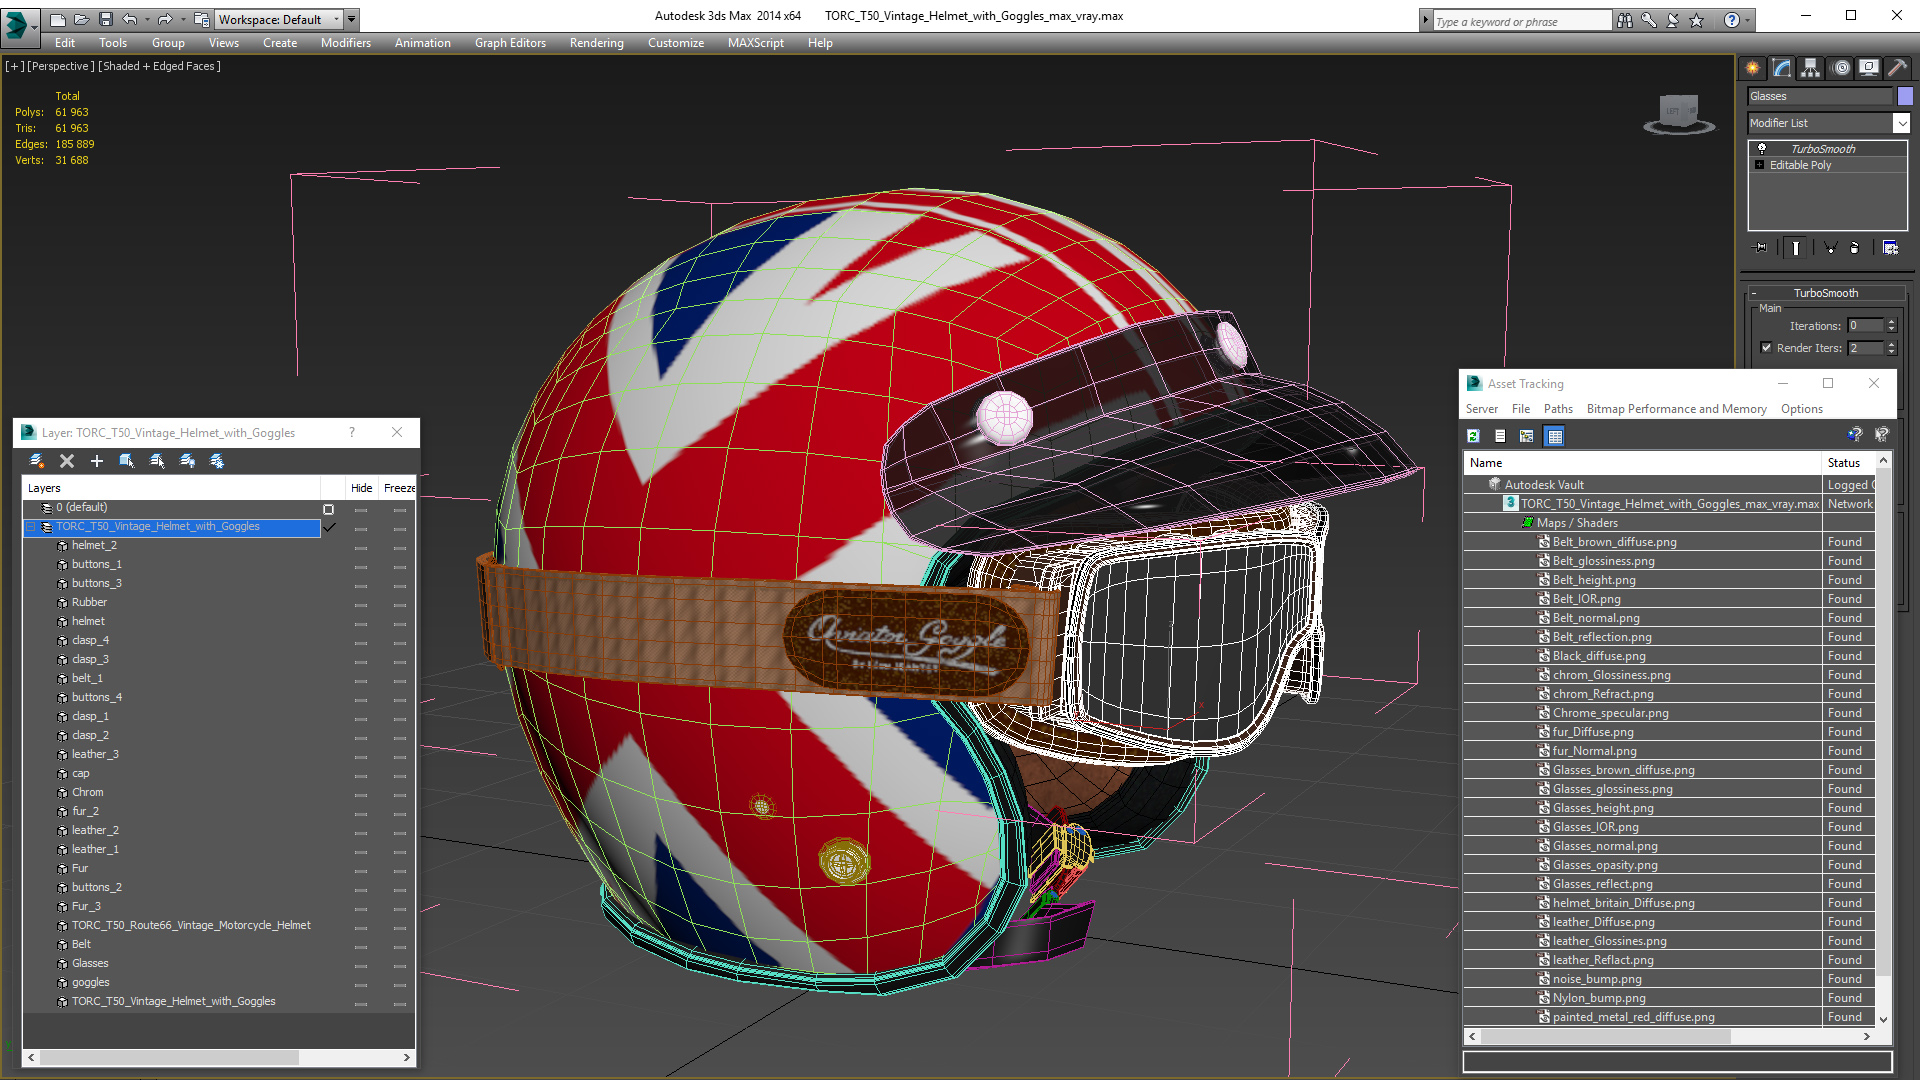Toggle Show End Result icon

click(1796, 248)
